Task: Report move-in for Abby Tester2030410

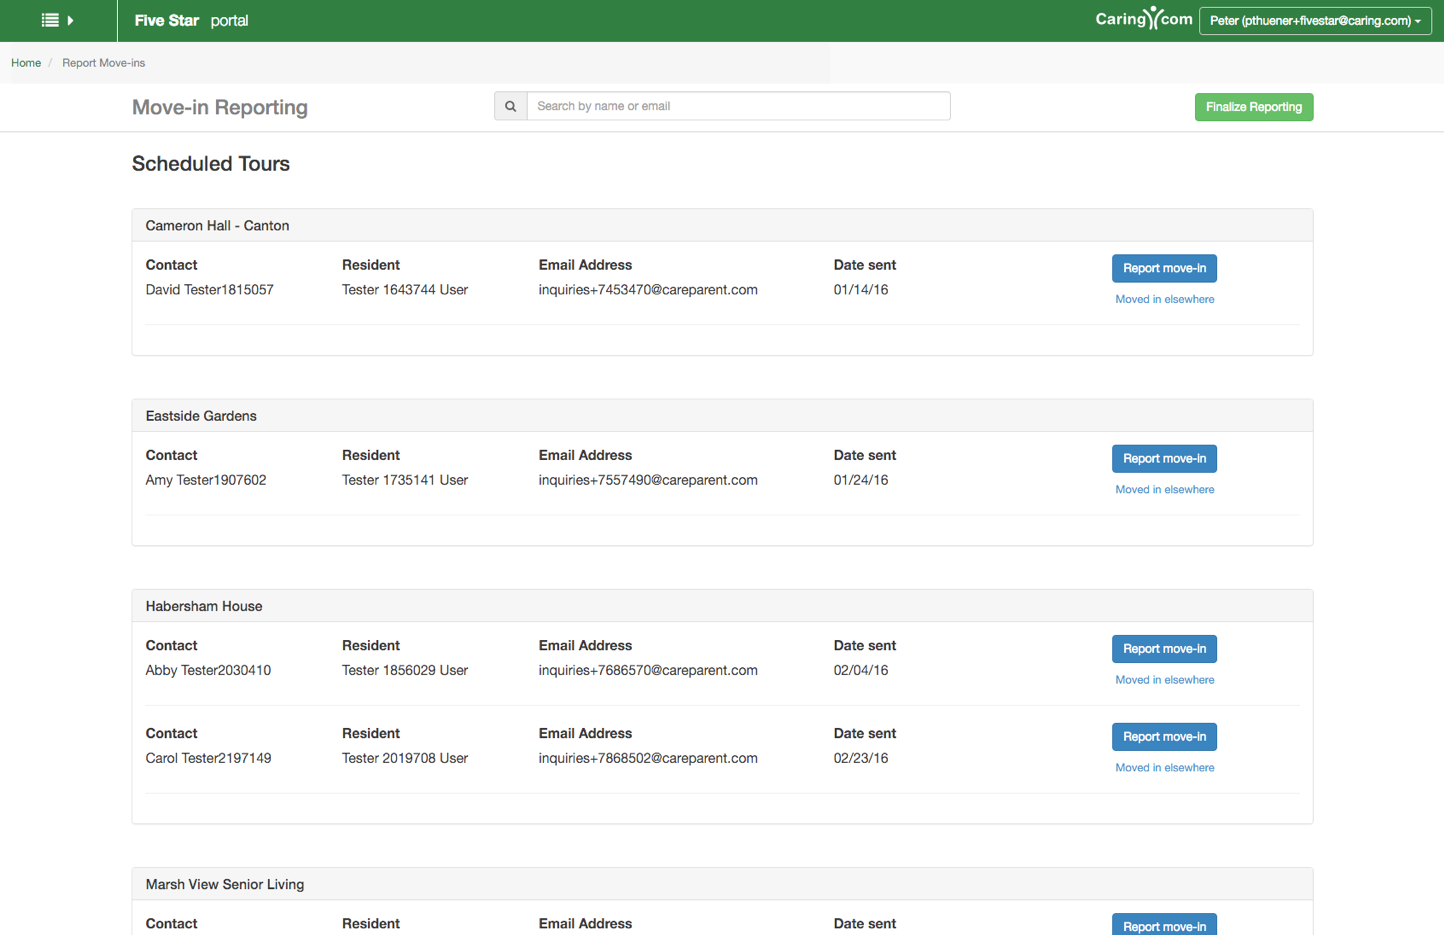Action: 1163,648
